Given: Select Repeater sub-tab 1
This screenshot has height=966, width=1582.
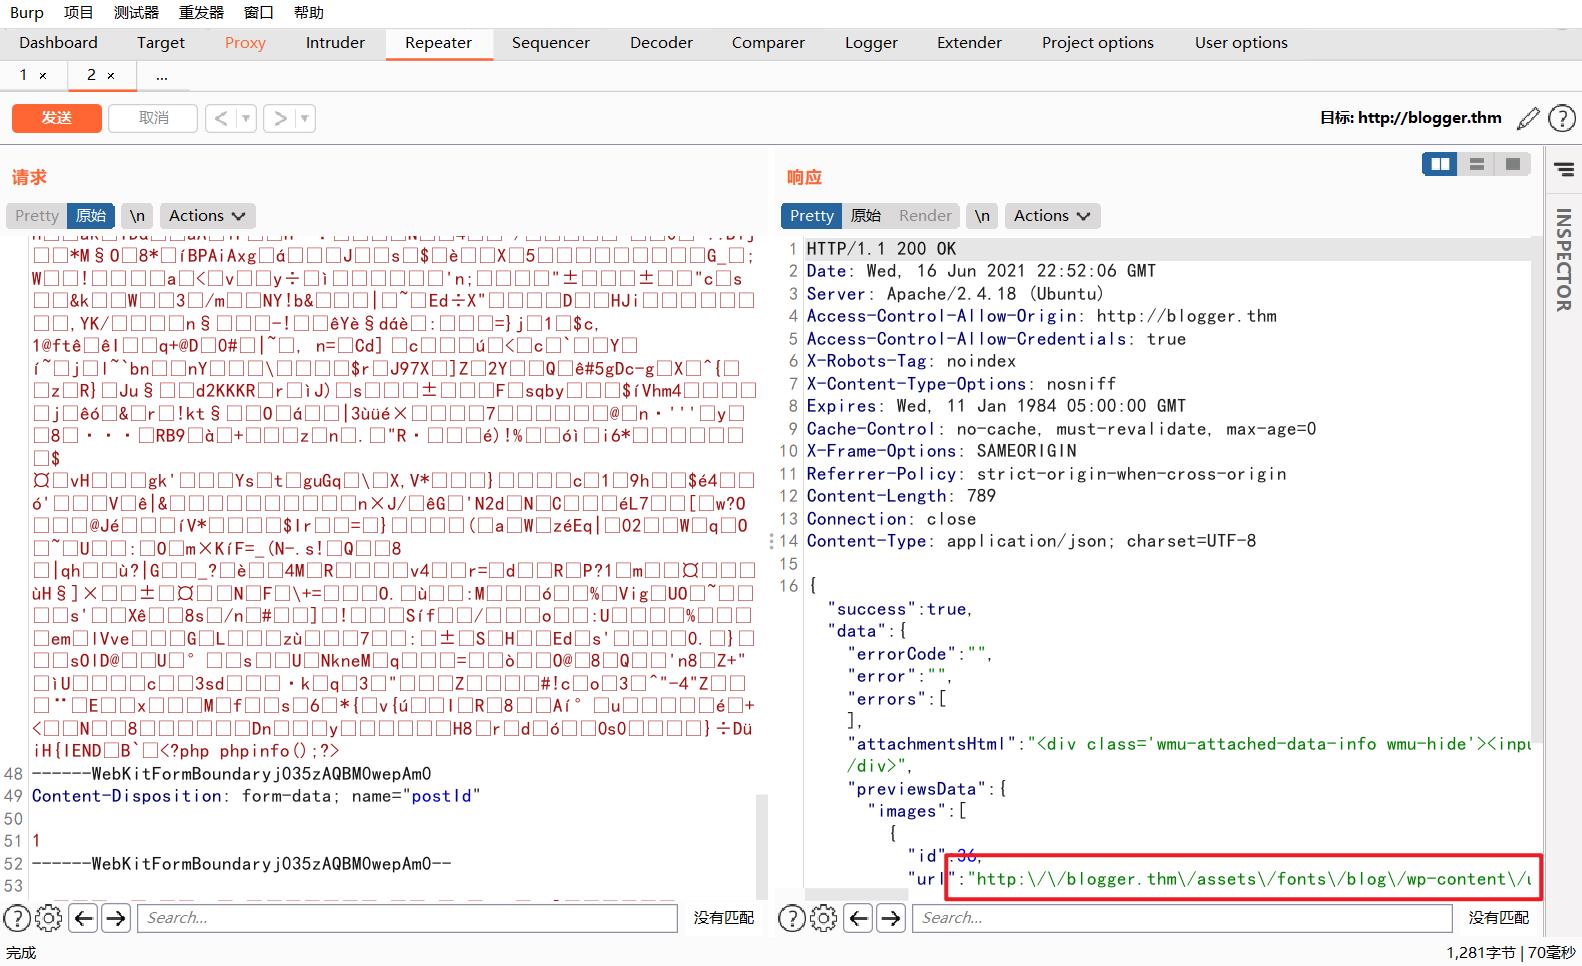Looking at the screenshot, I should click(24, 75).
